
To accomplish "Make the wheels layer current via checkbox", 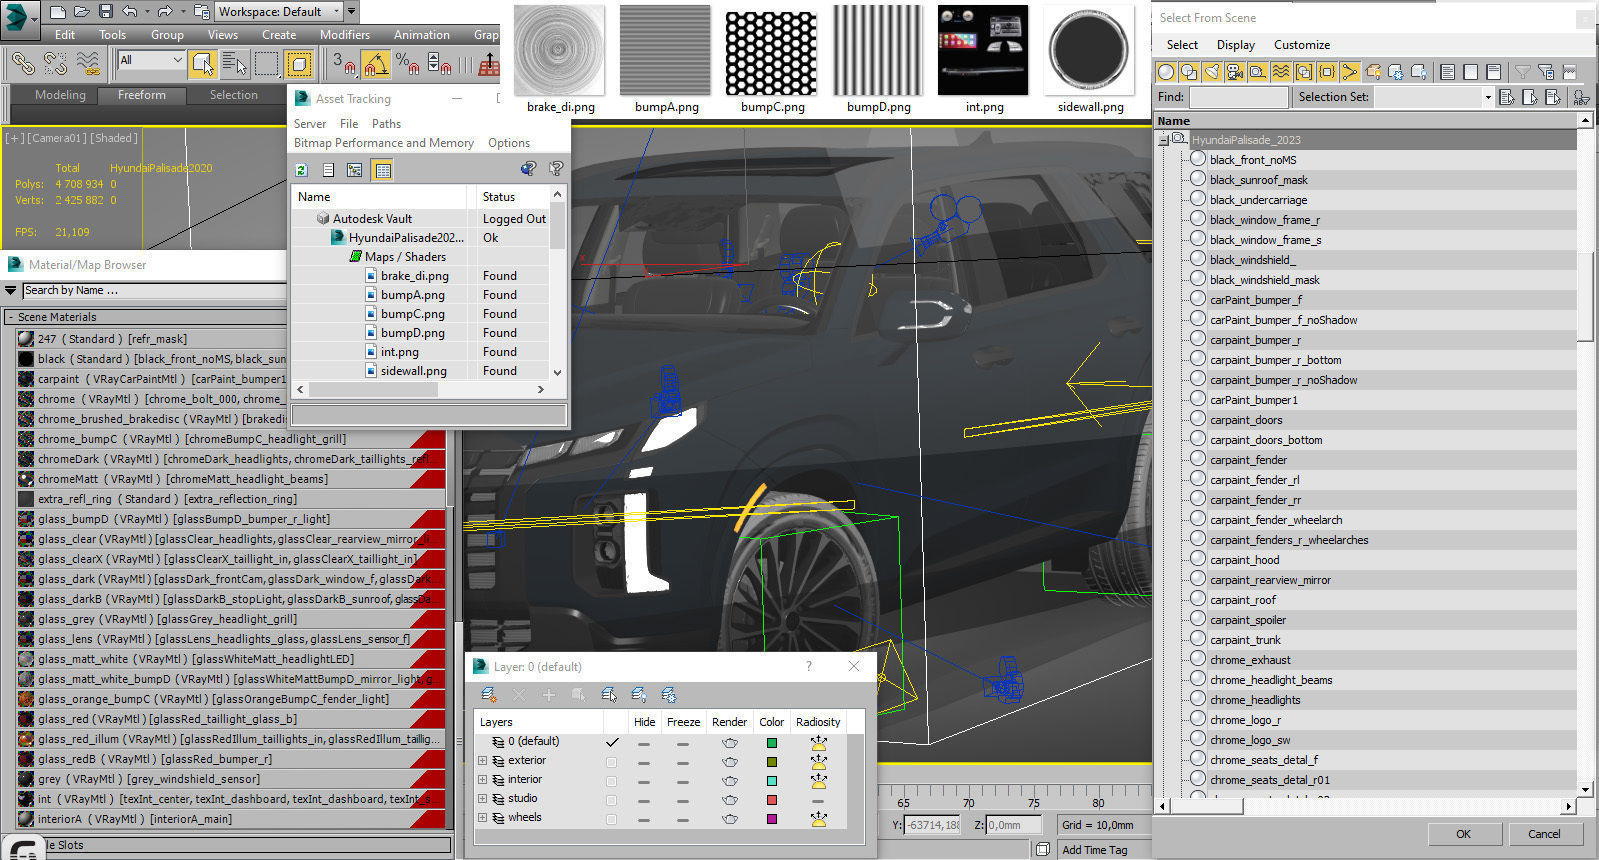I will (611, 819).
